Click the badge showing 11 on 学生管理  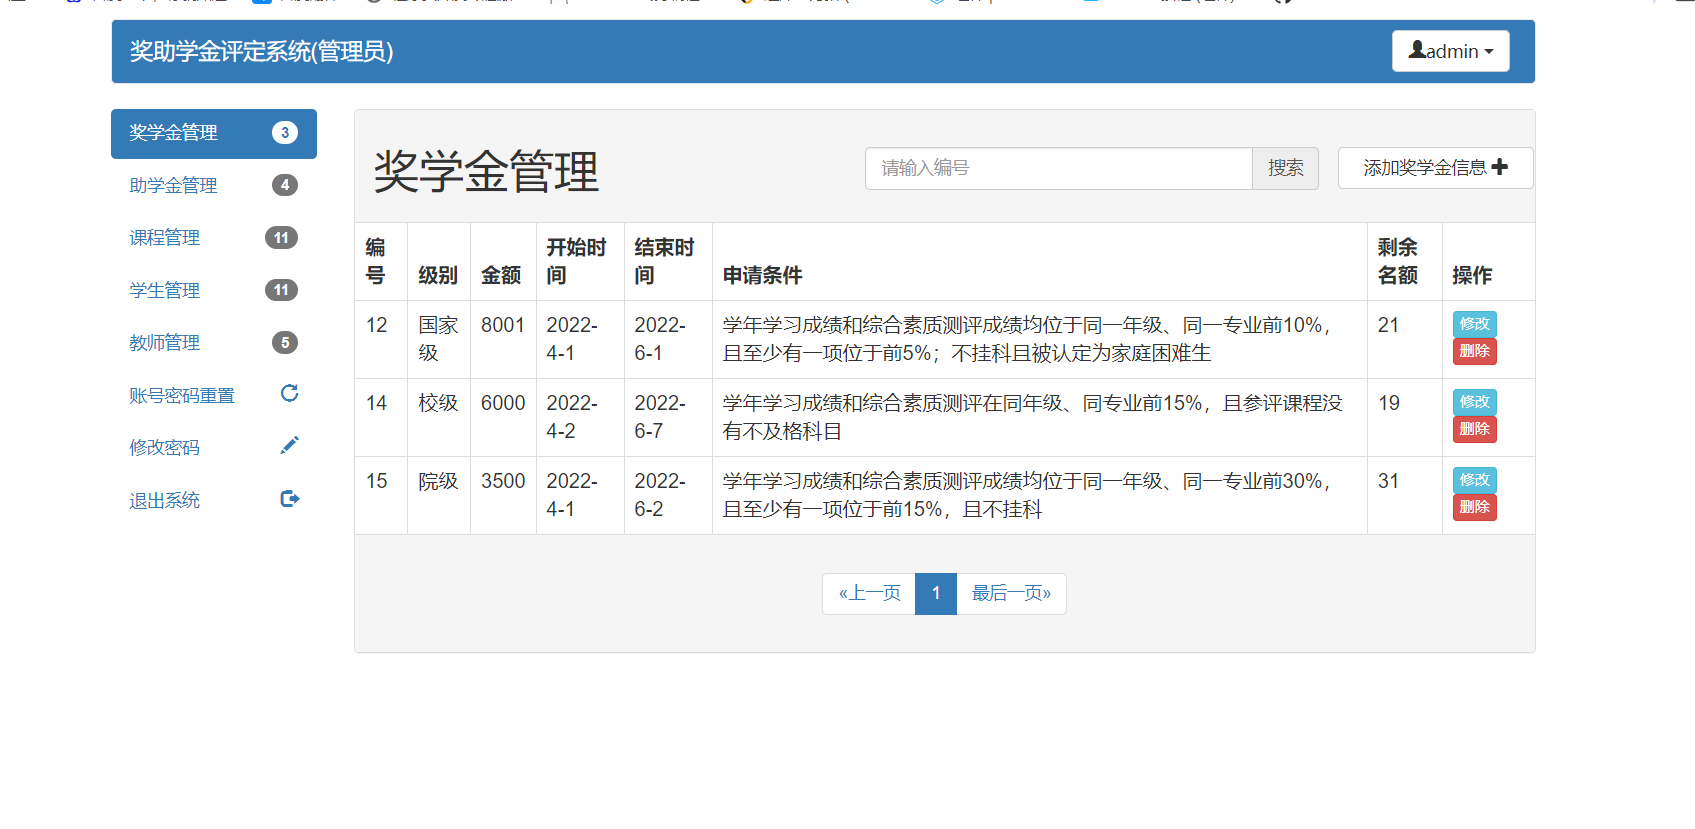click(x=281, y=290)
